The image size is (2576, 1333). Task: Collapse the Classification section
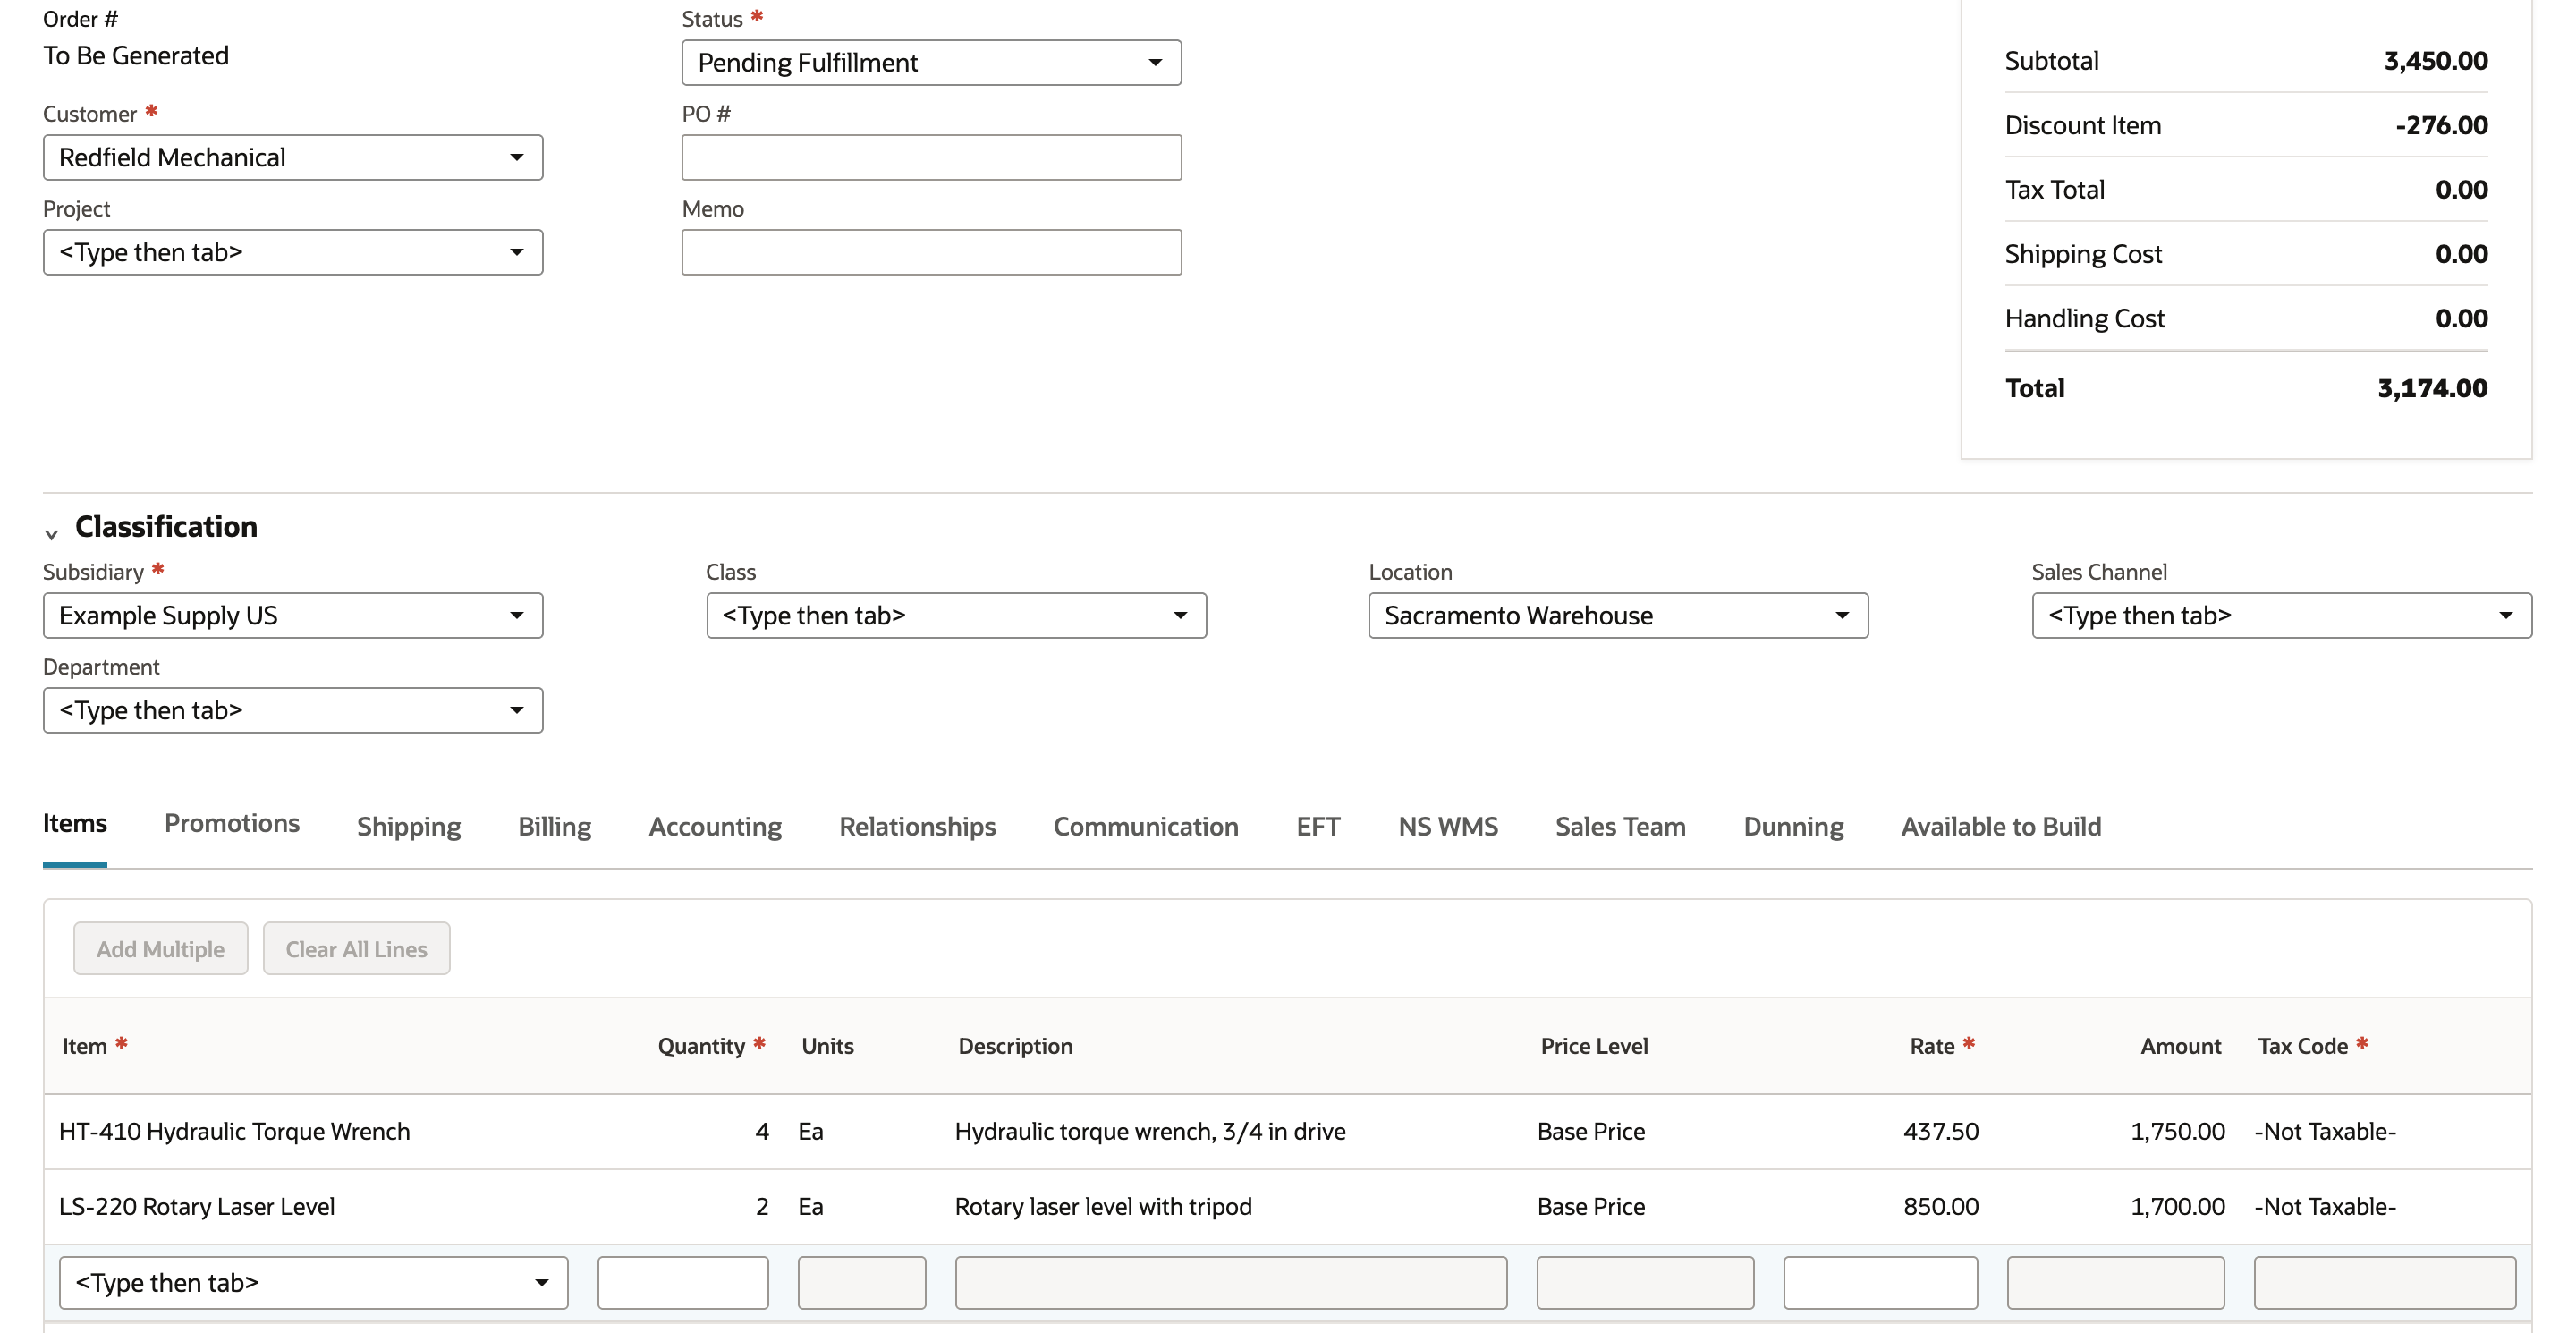pos(51,534)
